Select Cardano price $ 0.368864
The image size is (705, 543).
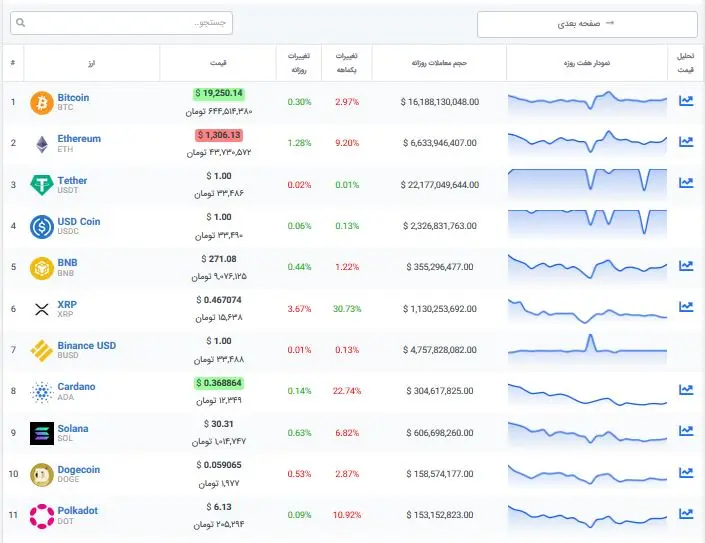[x=219, y=383]
